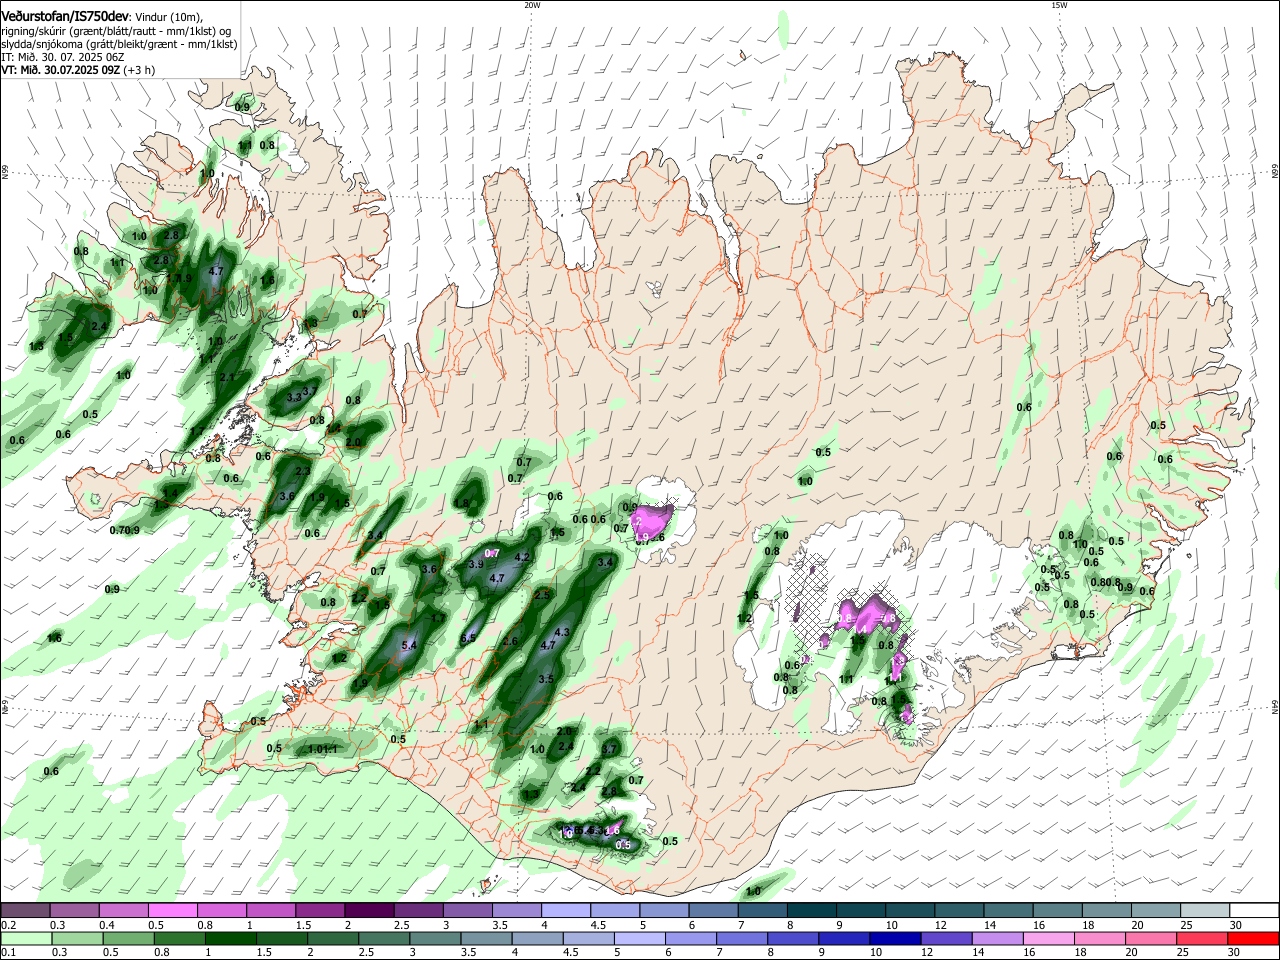This screenshot has width=1280, height=960.
Task: Select bright pink 0.5 swatch in upper legend
Action: (x=172, y=910)
